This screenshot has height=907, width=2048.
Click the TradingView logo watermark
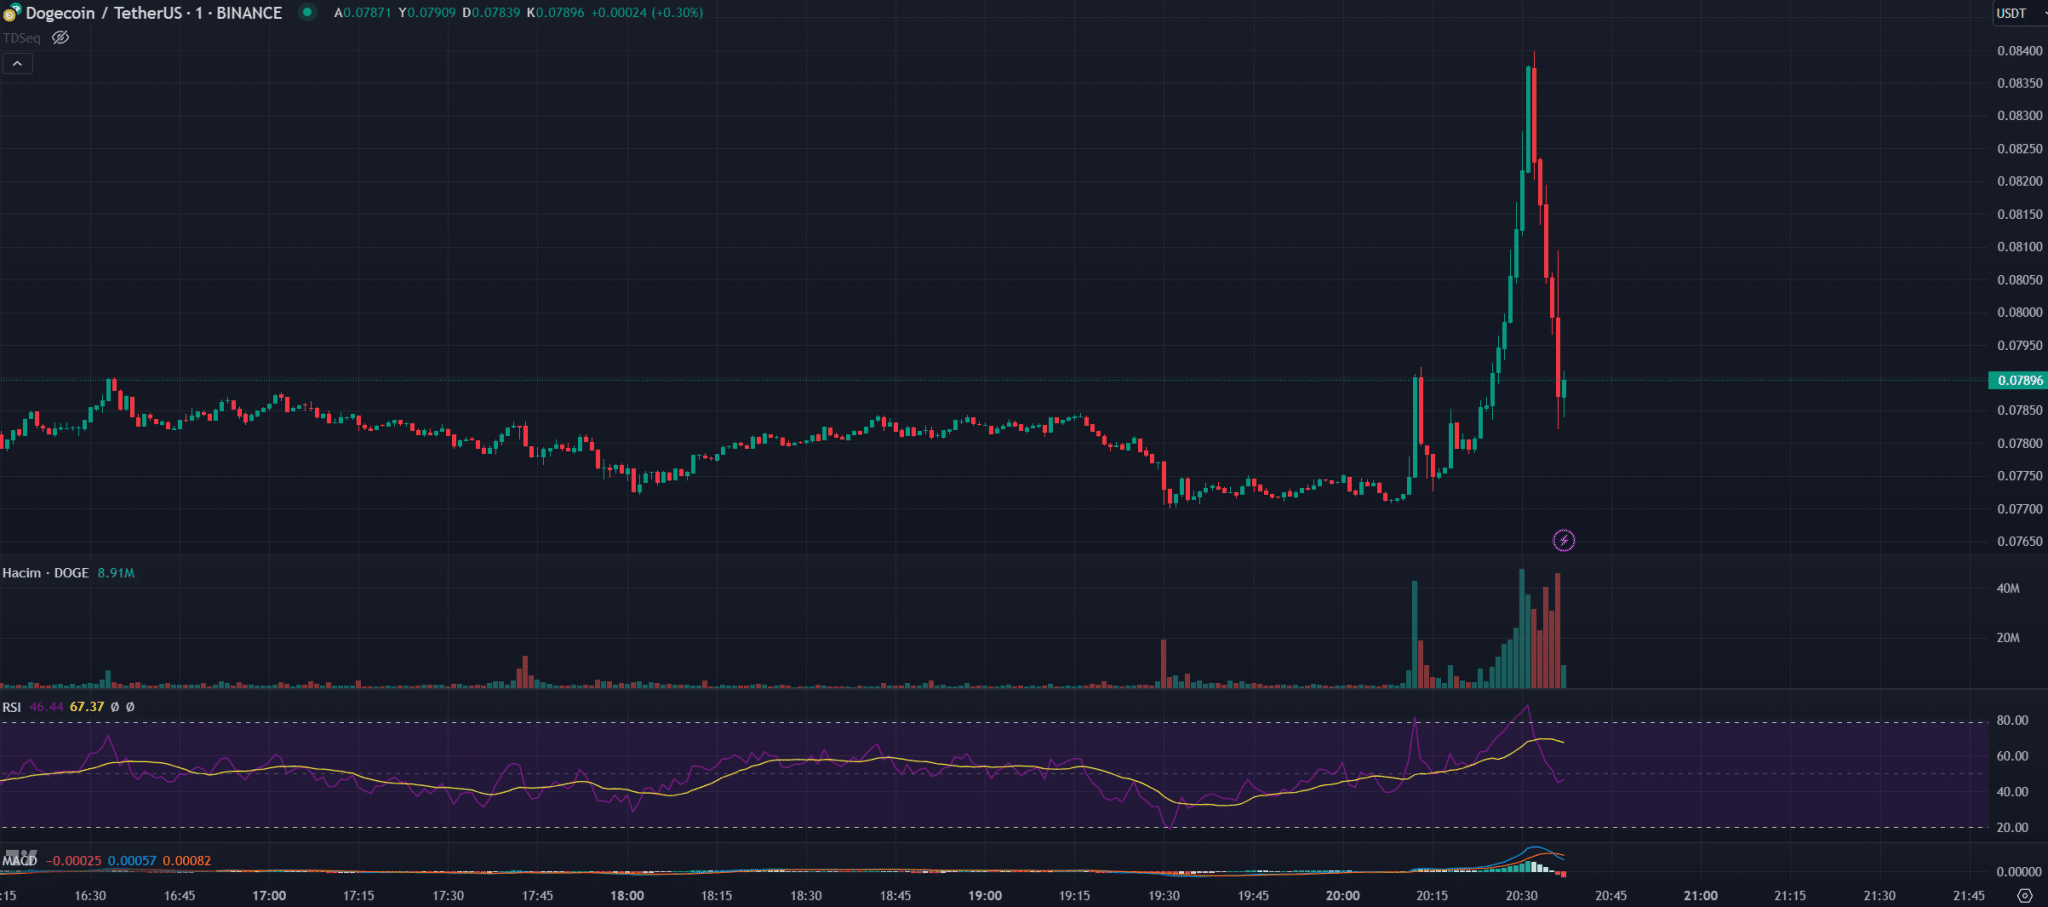[x=20, y=857]
